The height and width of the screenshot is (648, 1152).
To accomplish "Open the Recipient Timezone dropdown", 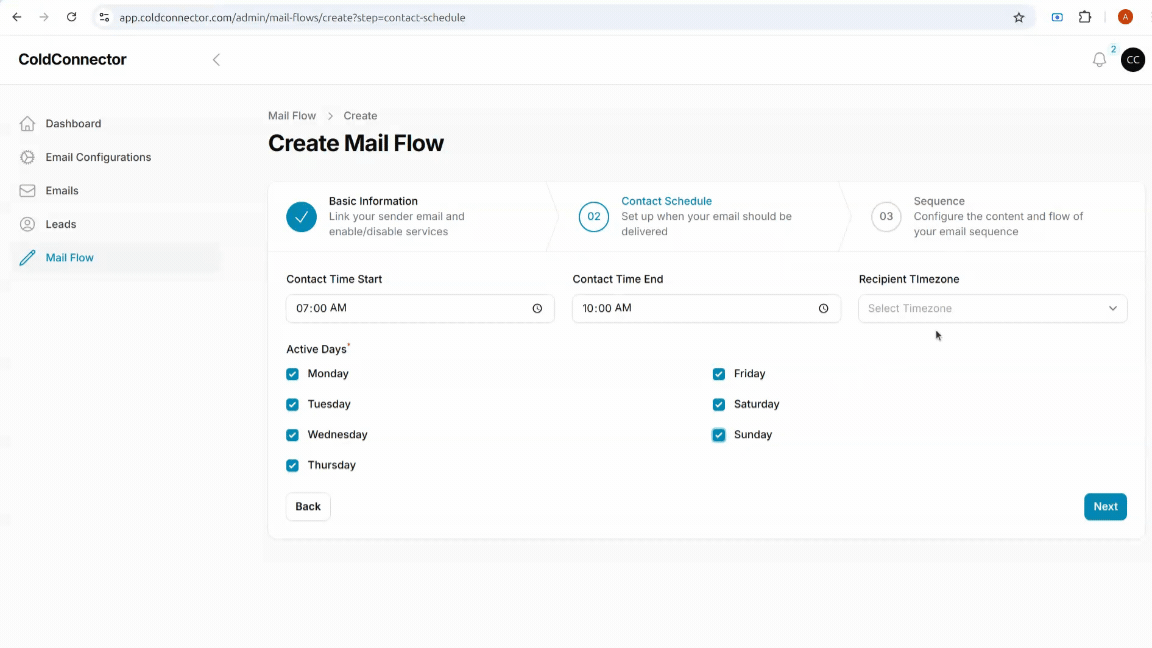I will pos(992,309).
